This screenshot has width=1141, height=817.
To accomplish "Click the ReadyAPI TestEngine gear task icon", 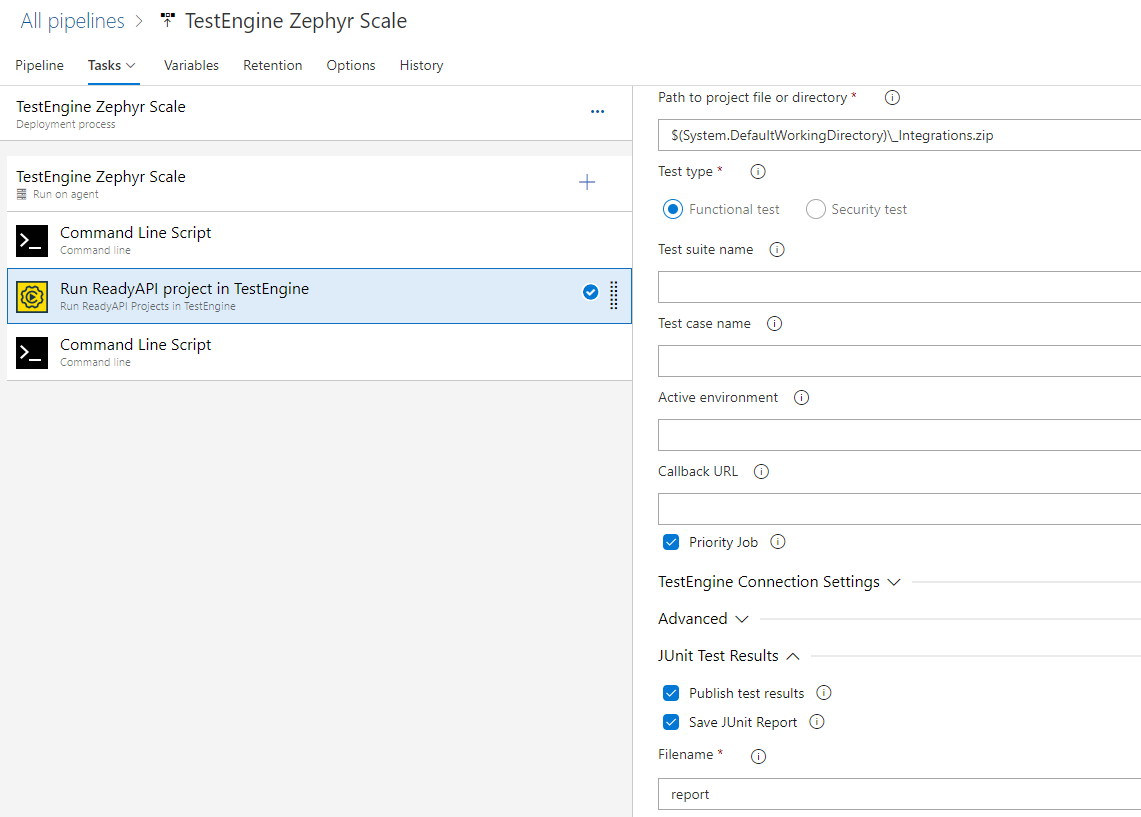I will 31,296.
